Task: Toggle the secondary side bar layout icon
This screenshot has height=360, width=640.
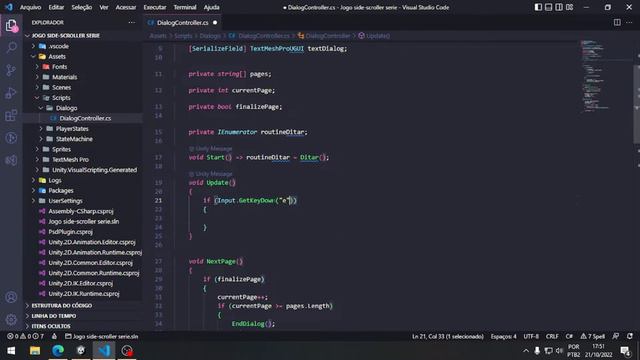Action: [x=559, y=7]
